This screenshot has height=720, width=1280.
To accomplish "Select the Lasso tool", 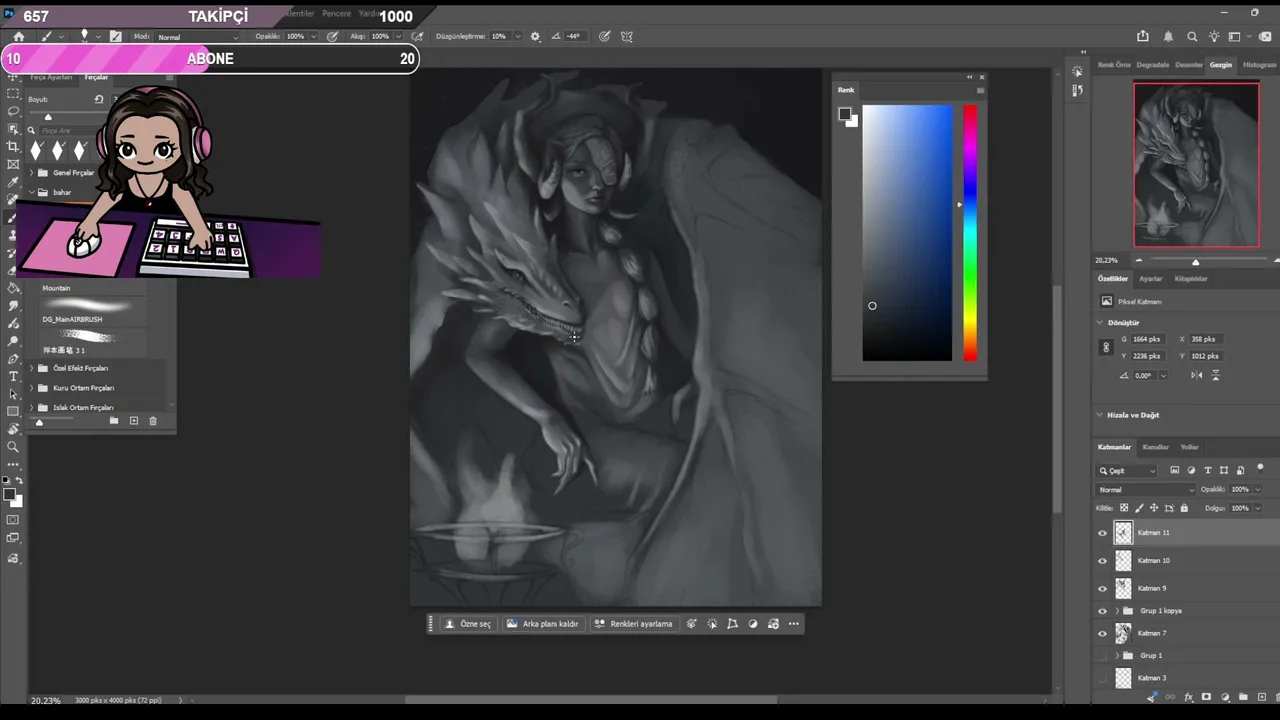I will [x=13, y=111].
